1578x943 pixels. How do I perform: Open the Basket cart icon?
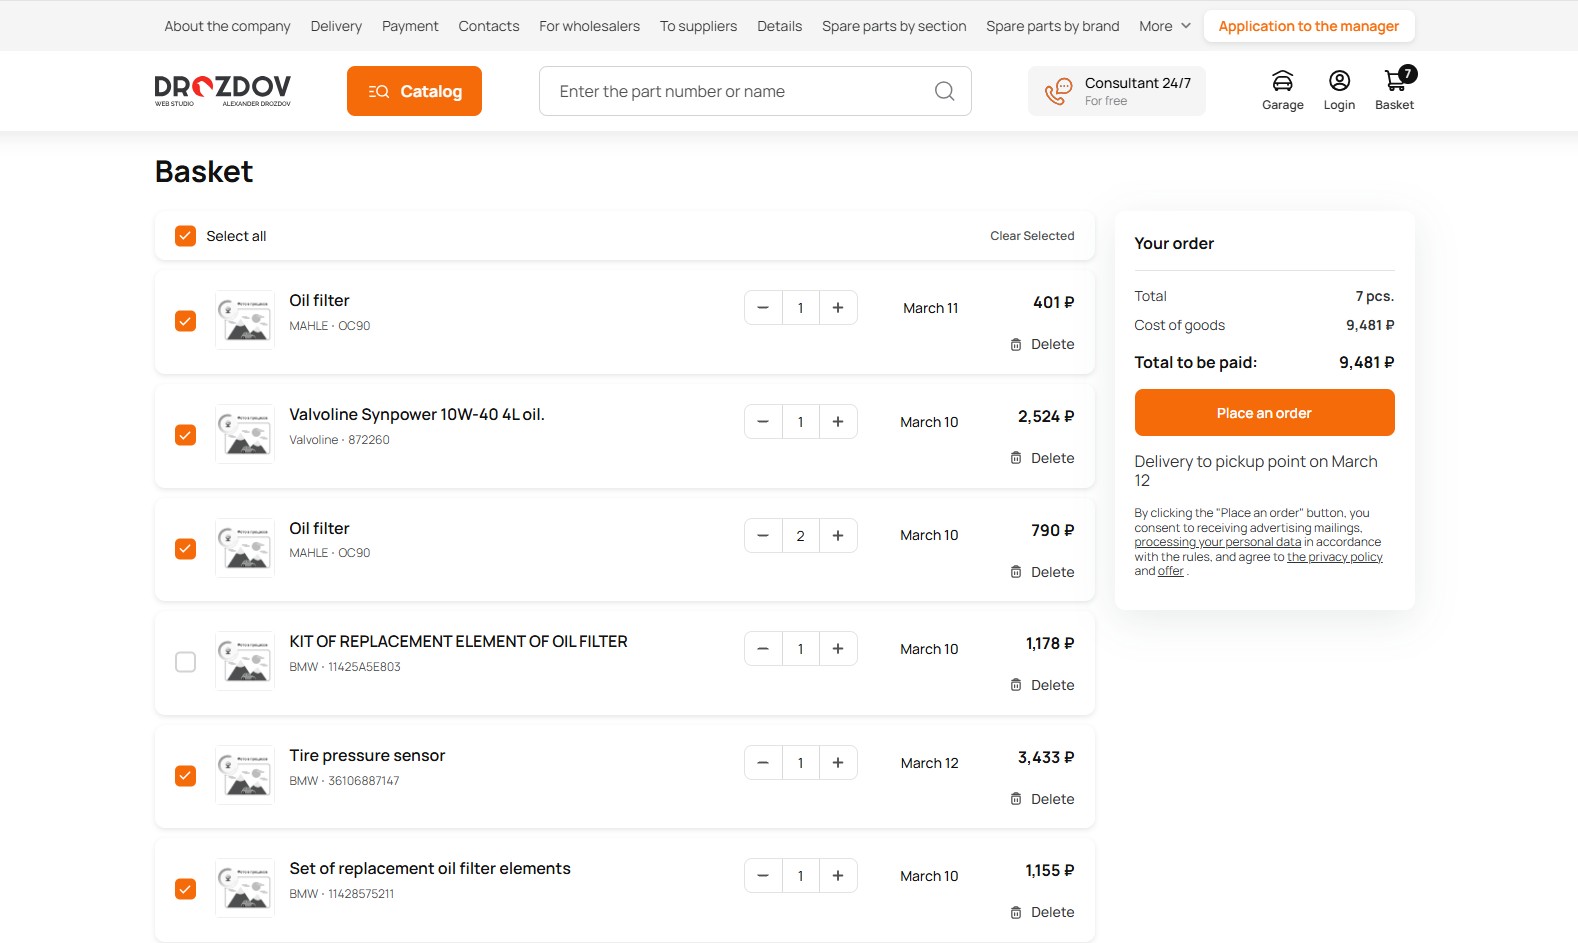(1395, 81)
